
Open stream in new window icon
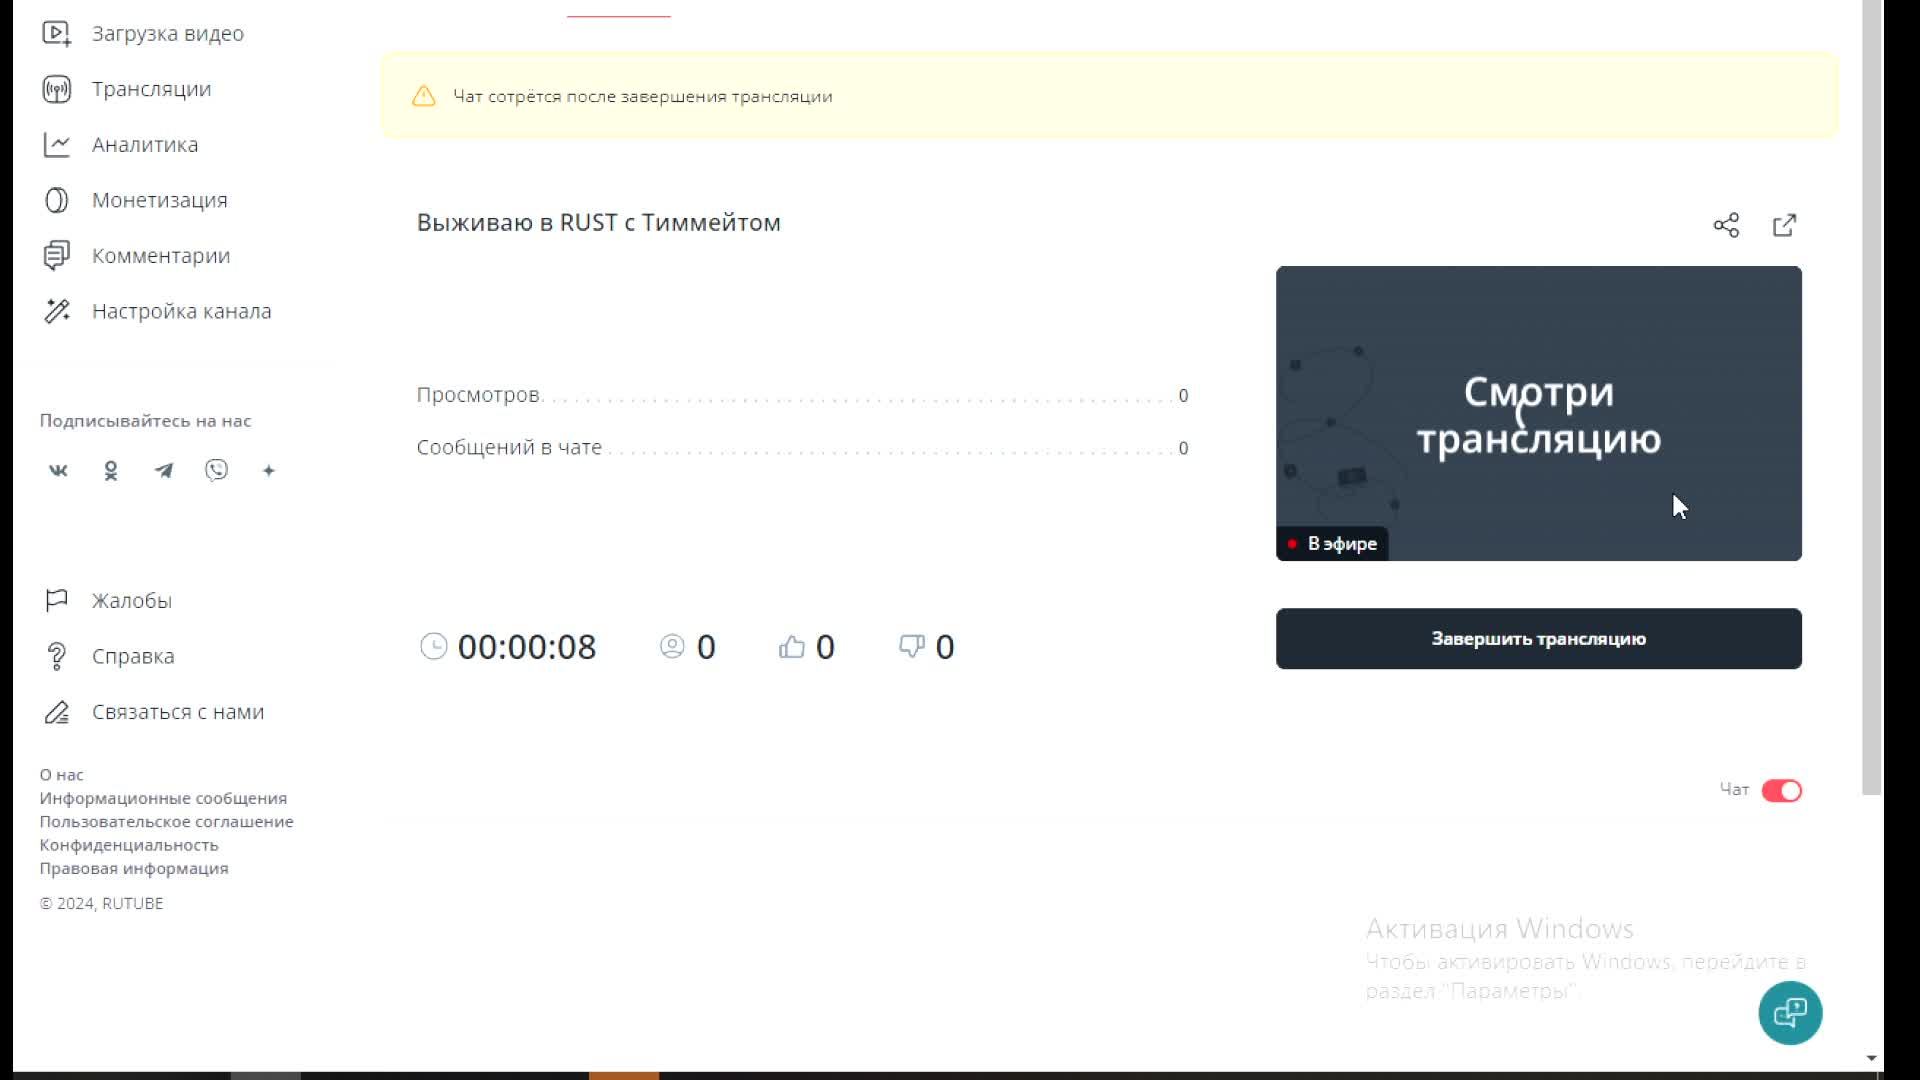click(x=1785, y=225)
